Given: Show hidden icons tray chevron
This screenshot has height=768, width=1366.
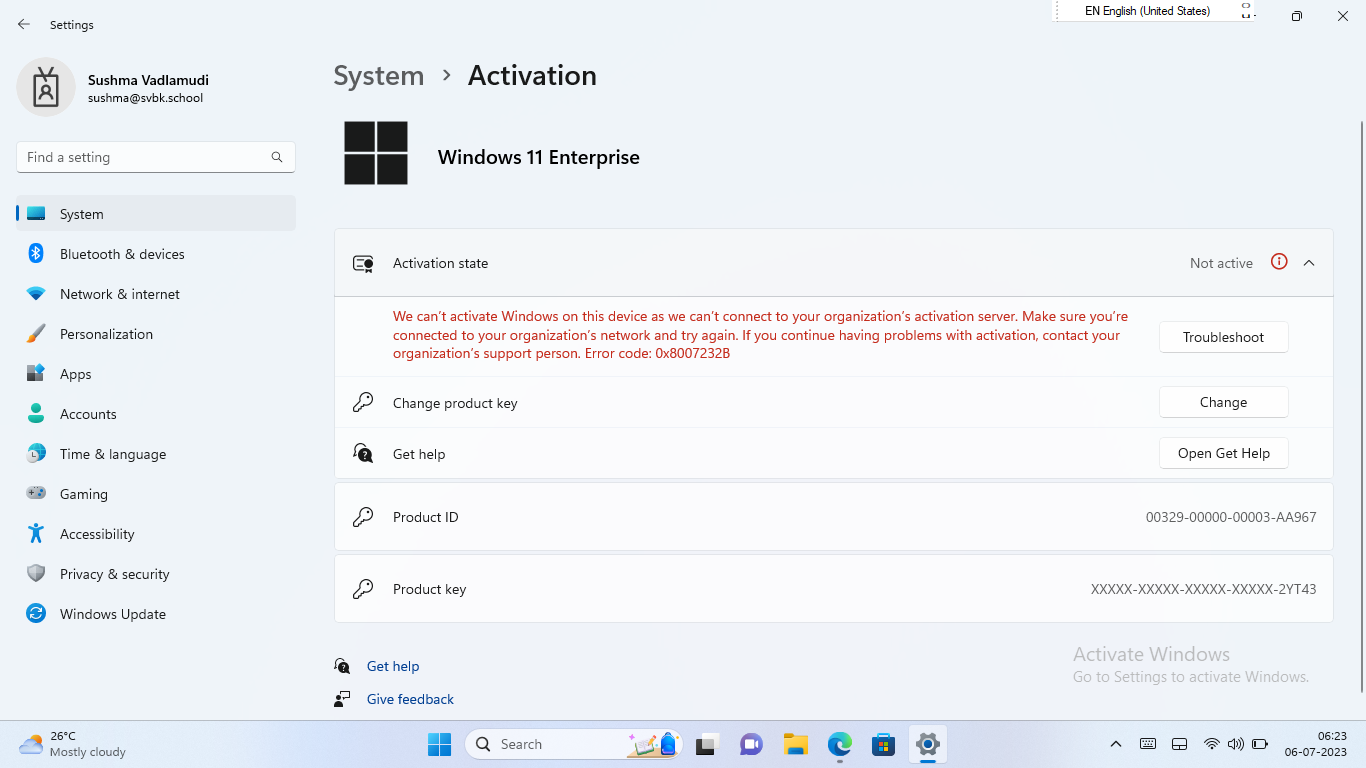Looking at the screenshot, I should point(1116,744).
